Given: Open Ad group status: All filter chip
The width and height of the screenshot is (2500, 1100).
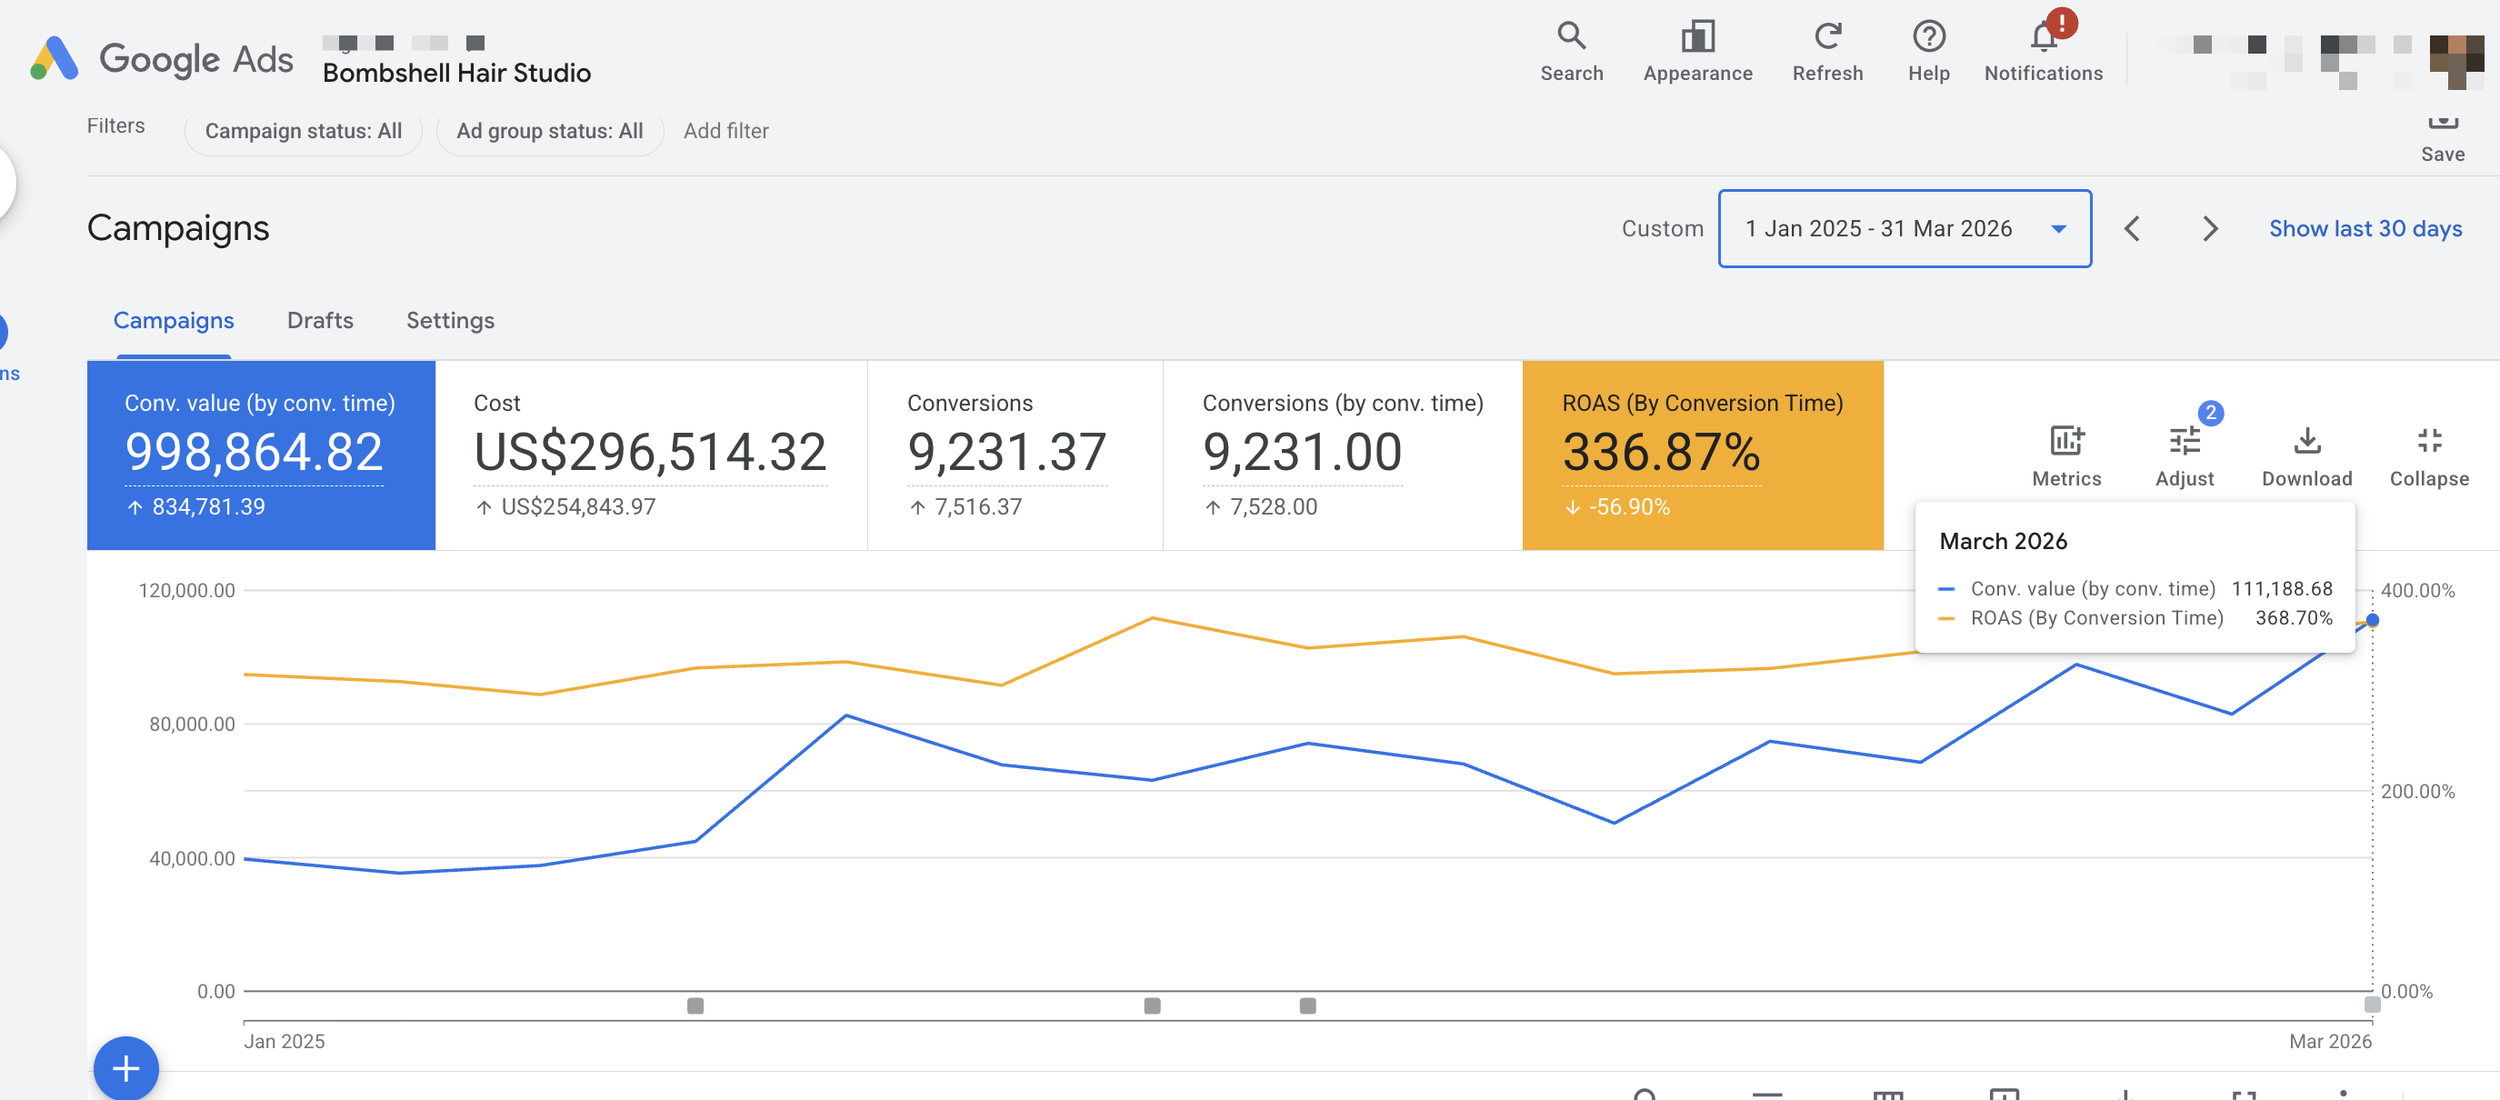Looking at the screenshot, I should pyautogui.click(x=549, y=131).
